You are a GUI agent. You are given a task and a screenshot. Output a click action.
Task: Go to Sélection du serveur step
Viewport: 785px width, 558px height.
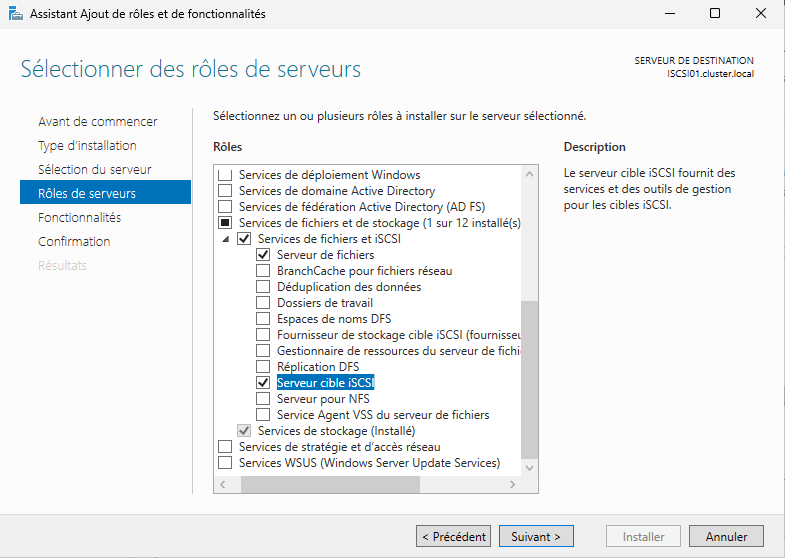[x=94, y=169]
